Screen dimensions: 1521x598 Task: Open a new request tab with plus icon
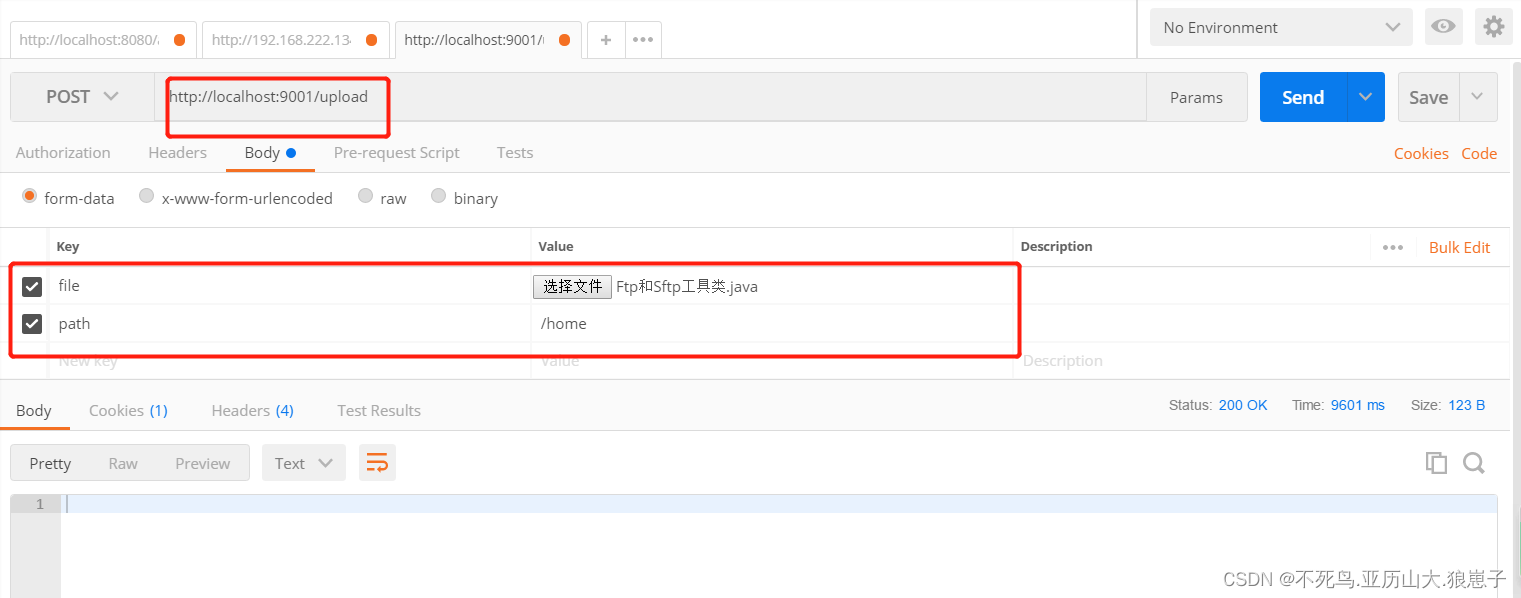tap(606, 40)
